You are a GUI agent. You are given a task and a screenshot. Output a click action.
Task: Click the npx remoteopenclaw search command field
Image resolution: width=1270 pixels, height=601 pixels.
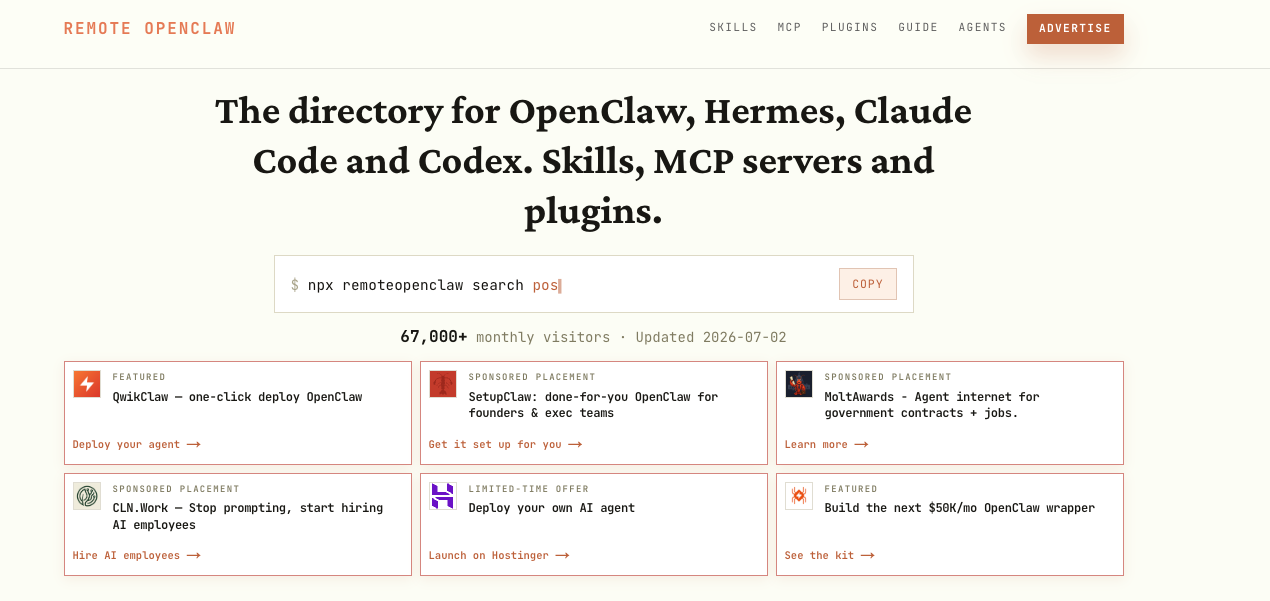594,284
